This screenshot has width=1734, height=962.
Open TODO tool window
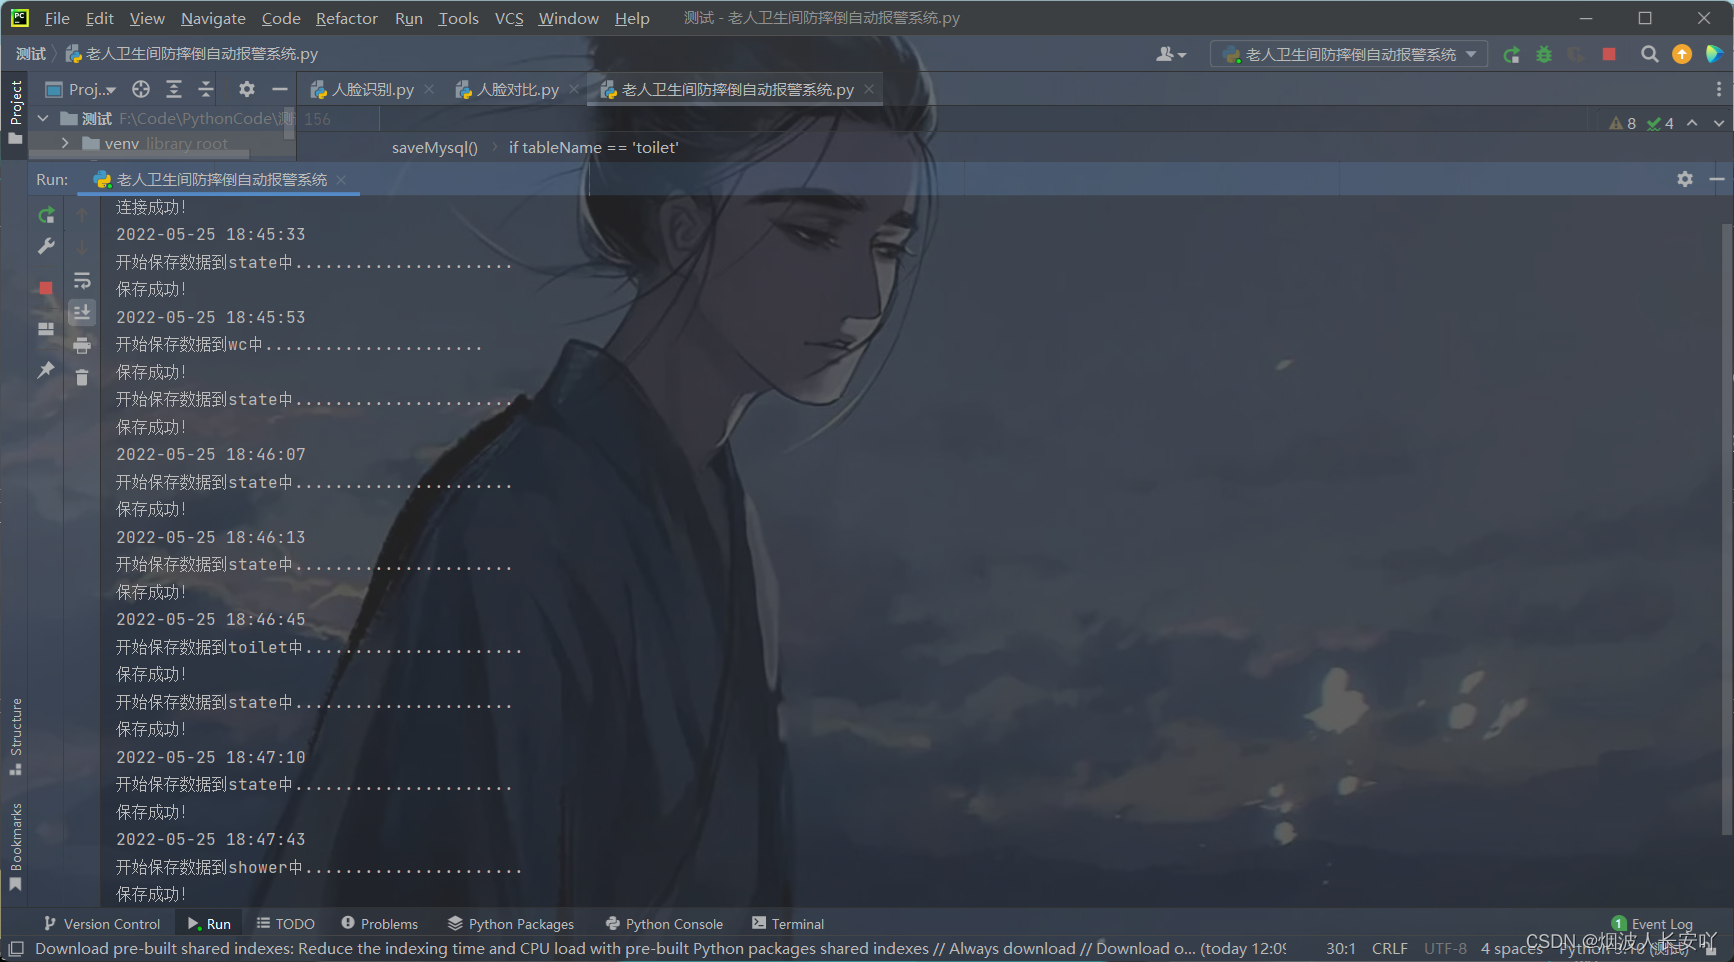[285, 923]
